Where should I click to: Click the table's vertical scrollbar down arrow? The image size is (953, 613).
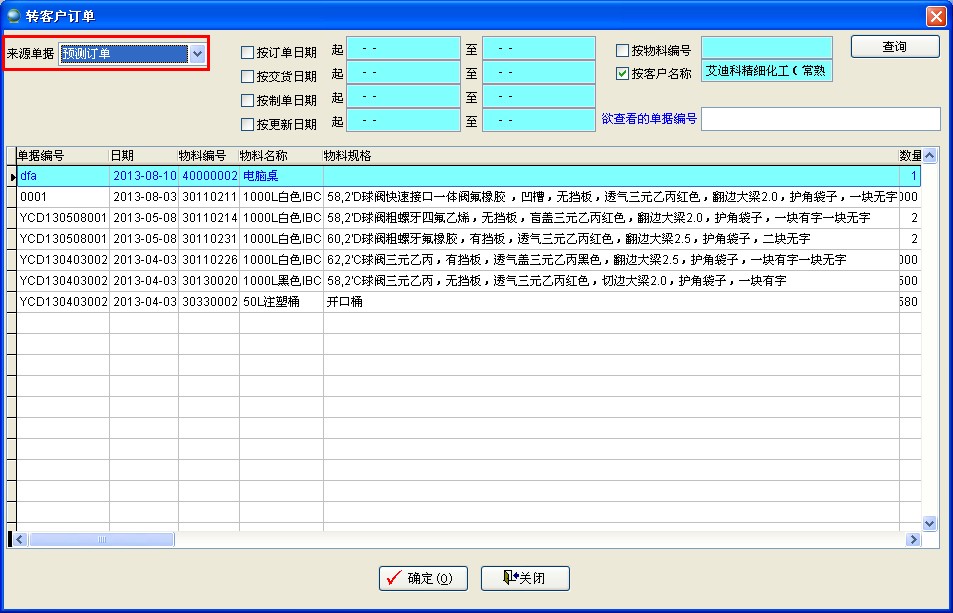pos(929,522)
